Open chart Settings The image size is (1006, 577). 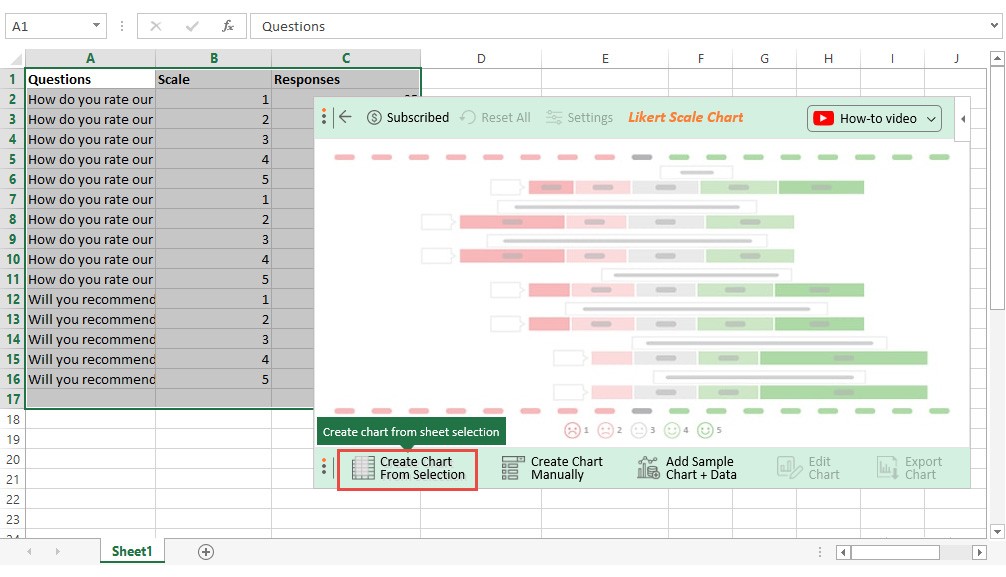[x=579, y=117]
